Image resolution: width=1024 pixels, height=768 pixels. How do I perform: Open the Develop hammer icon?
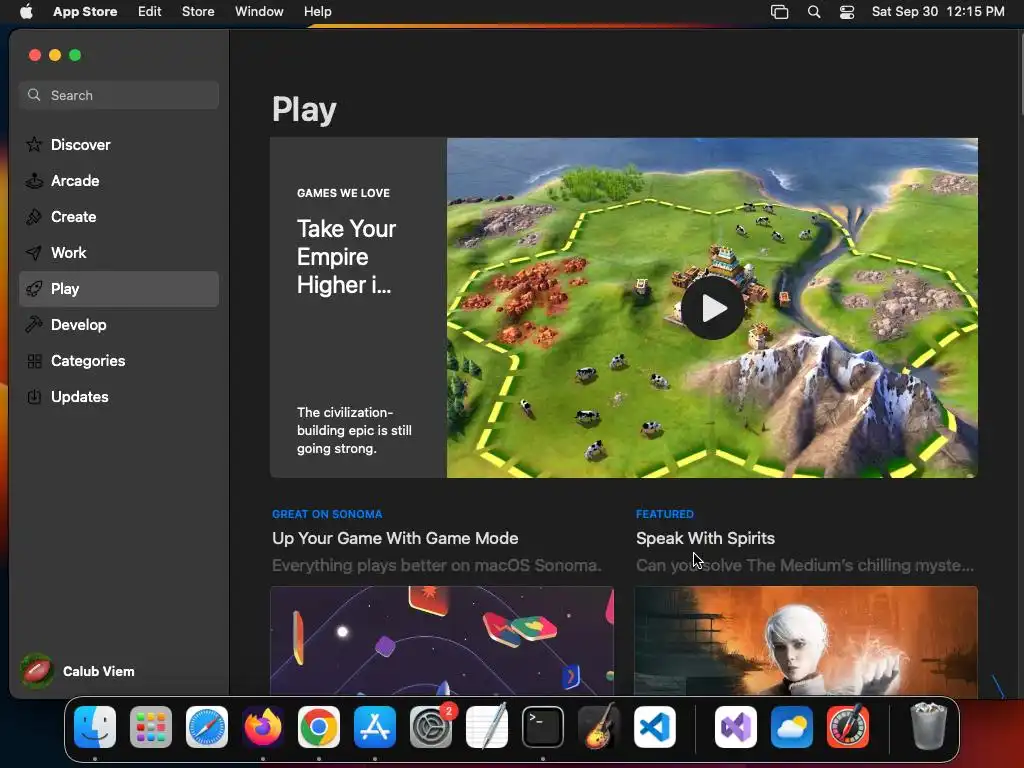click(x=34, y=325)
